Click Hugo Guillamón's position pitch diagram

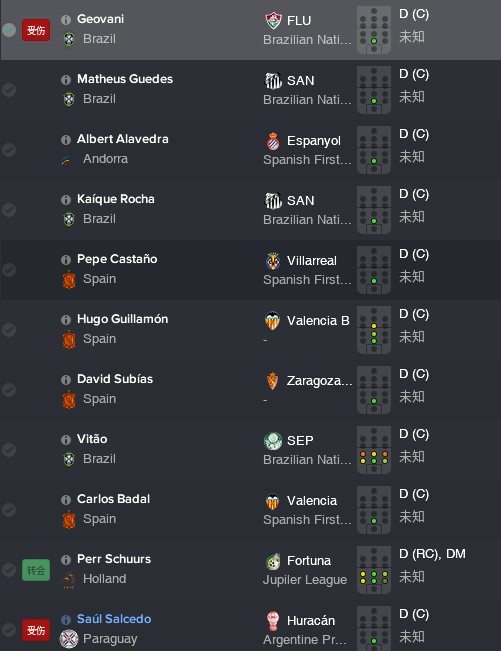[x=374, y=330]
